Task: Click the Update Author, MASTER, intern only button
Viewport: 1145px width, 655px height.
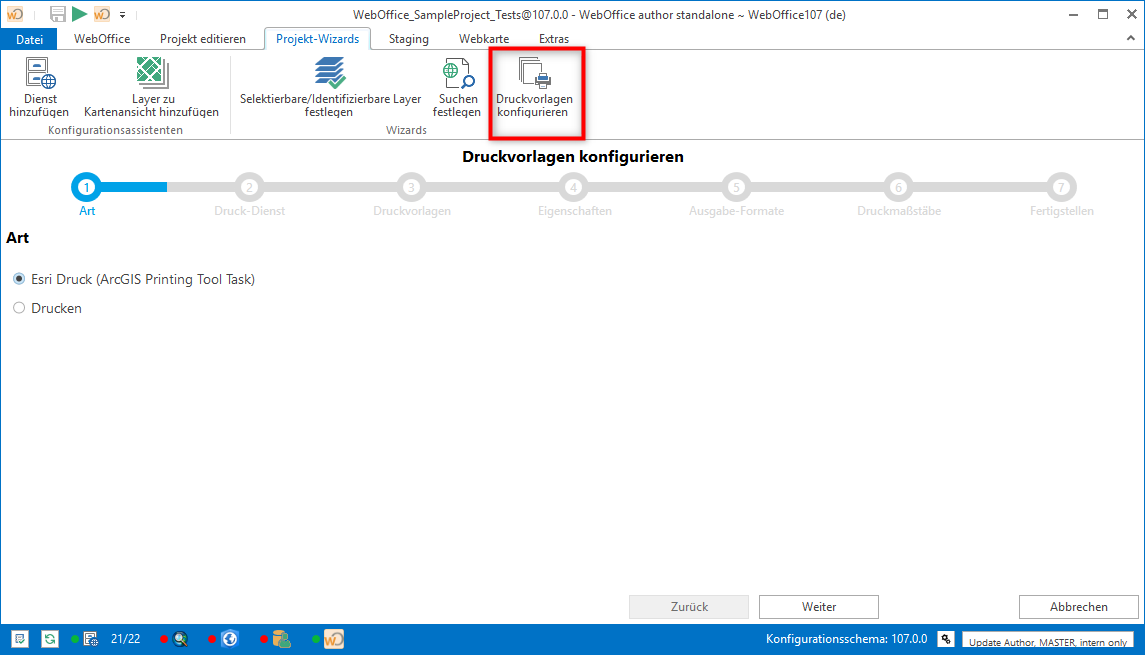Action: [x=1048, y=641]
